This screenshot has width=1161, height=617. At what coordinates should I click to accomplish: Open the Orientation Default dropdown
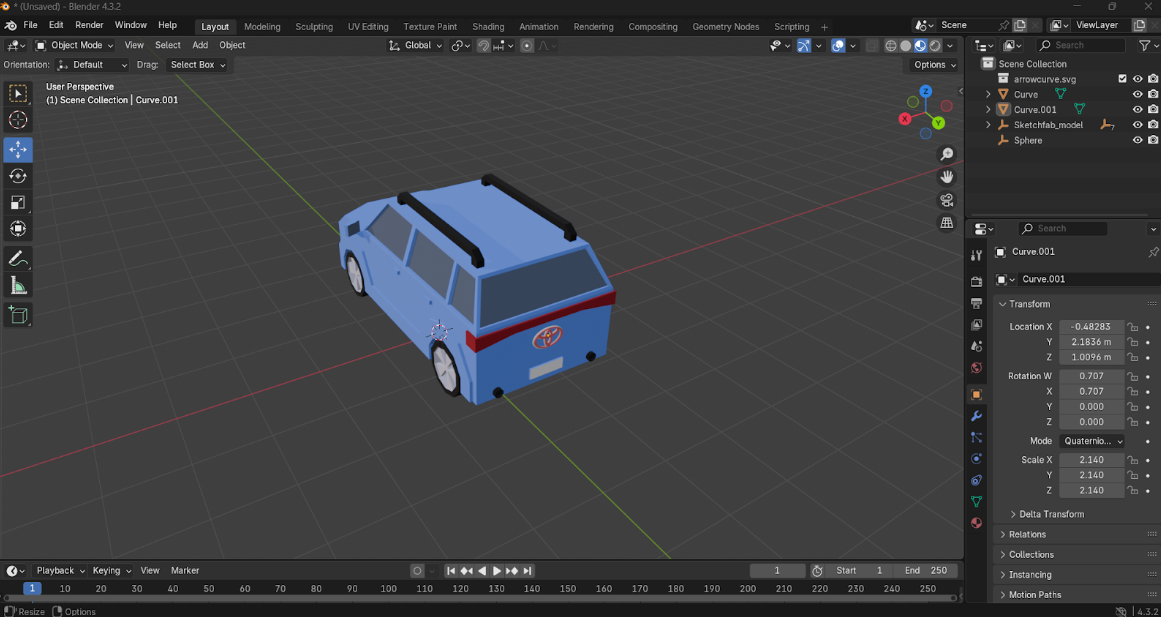click(92, 64)
